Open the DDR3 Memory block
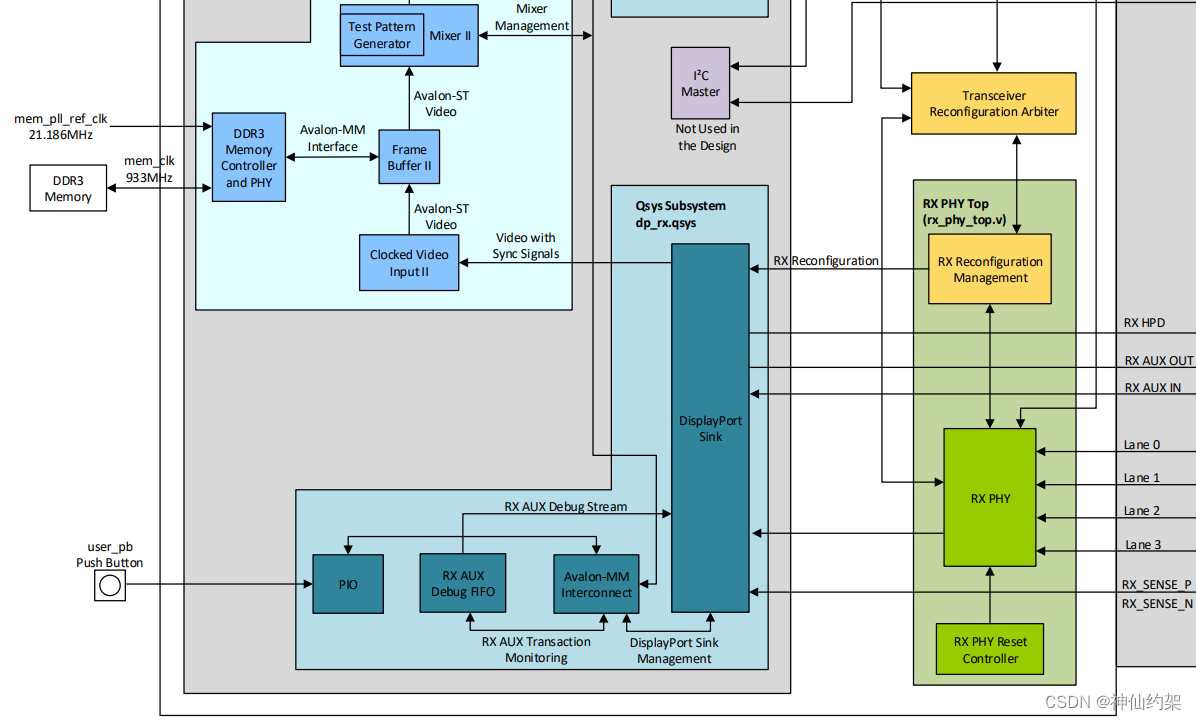The height and width of the screenshot is (720, 1196). (67, 187)
